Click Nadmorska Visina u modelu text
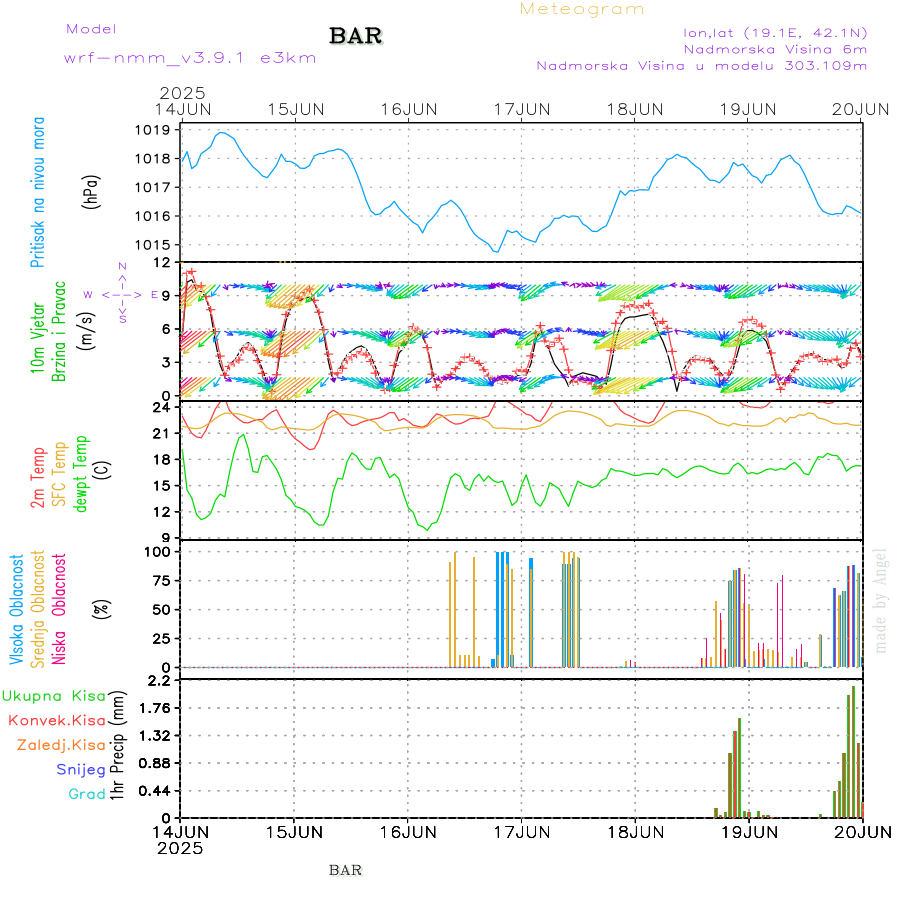This screenshot has height=900, width=900. click(x=701, y=66)
